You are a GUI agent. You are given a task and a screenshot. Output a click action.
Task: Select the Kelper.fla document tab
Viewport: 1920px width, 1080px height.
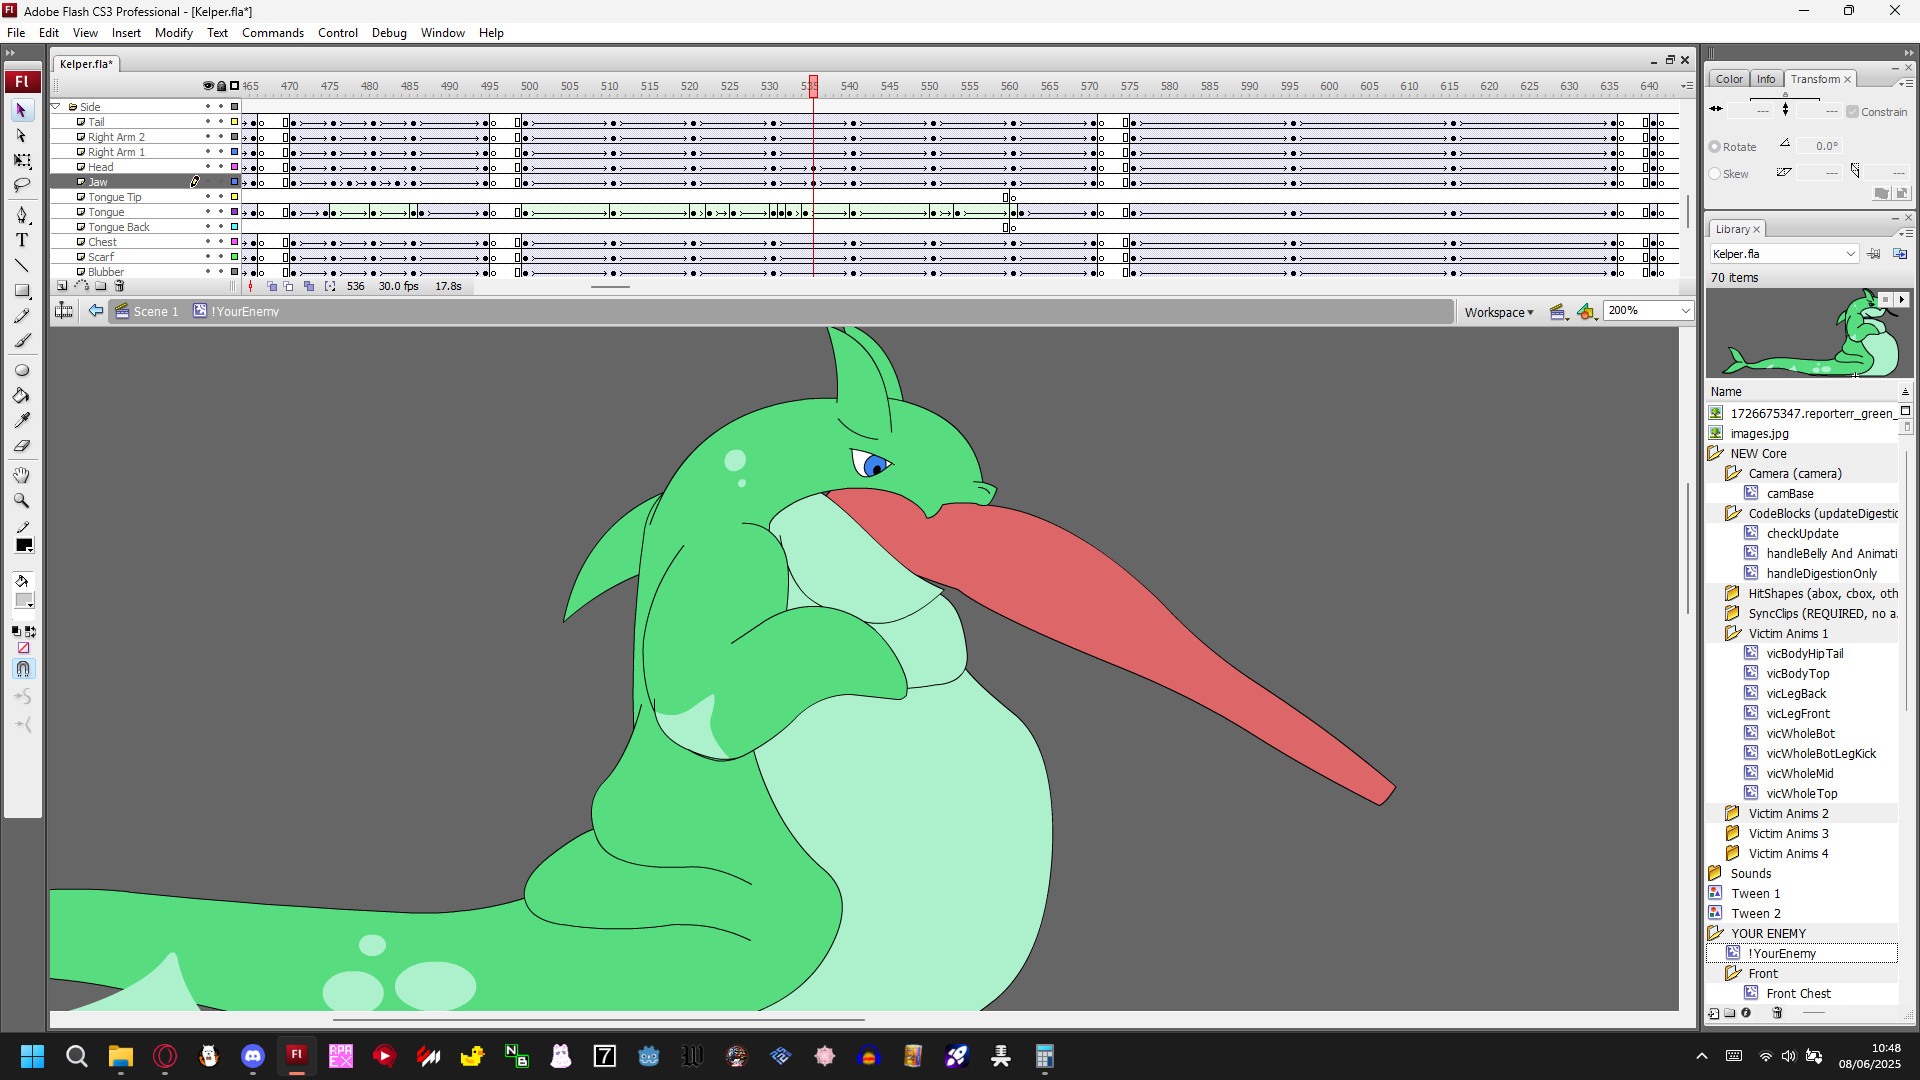pos(86,64)
